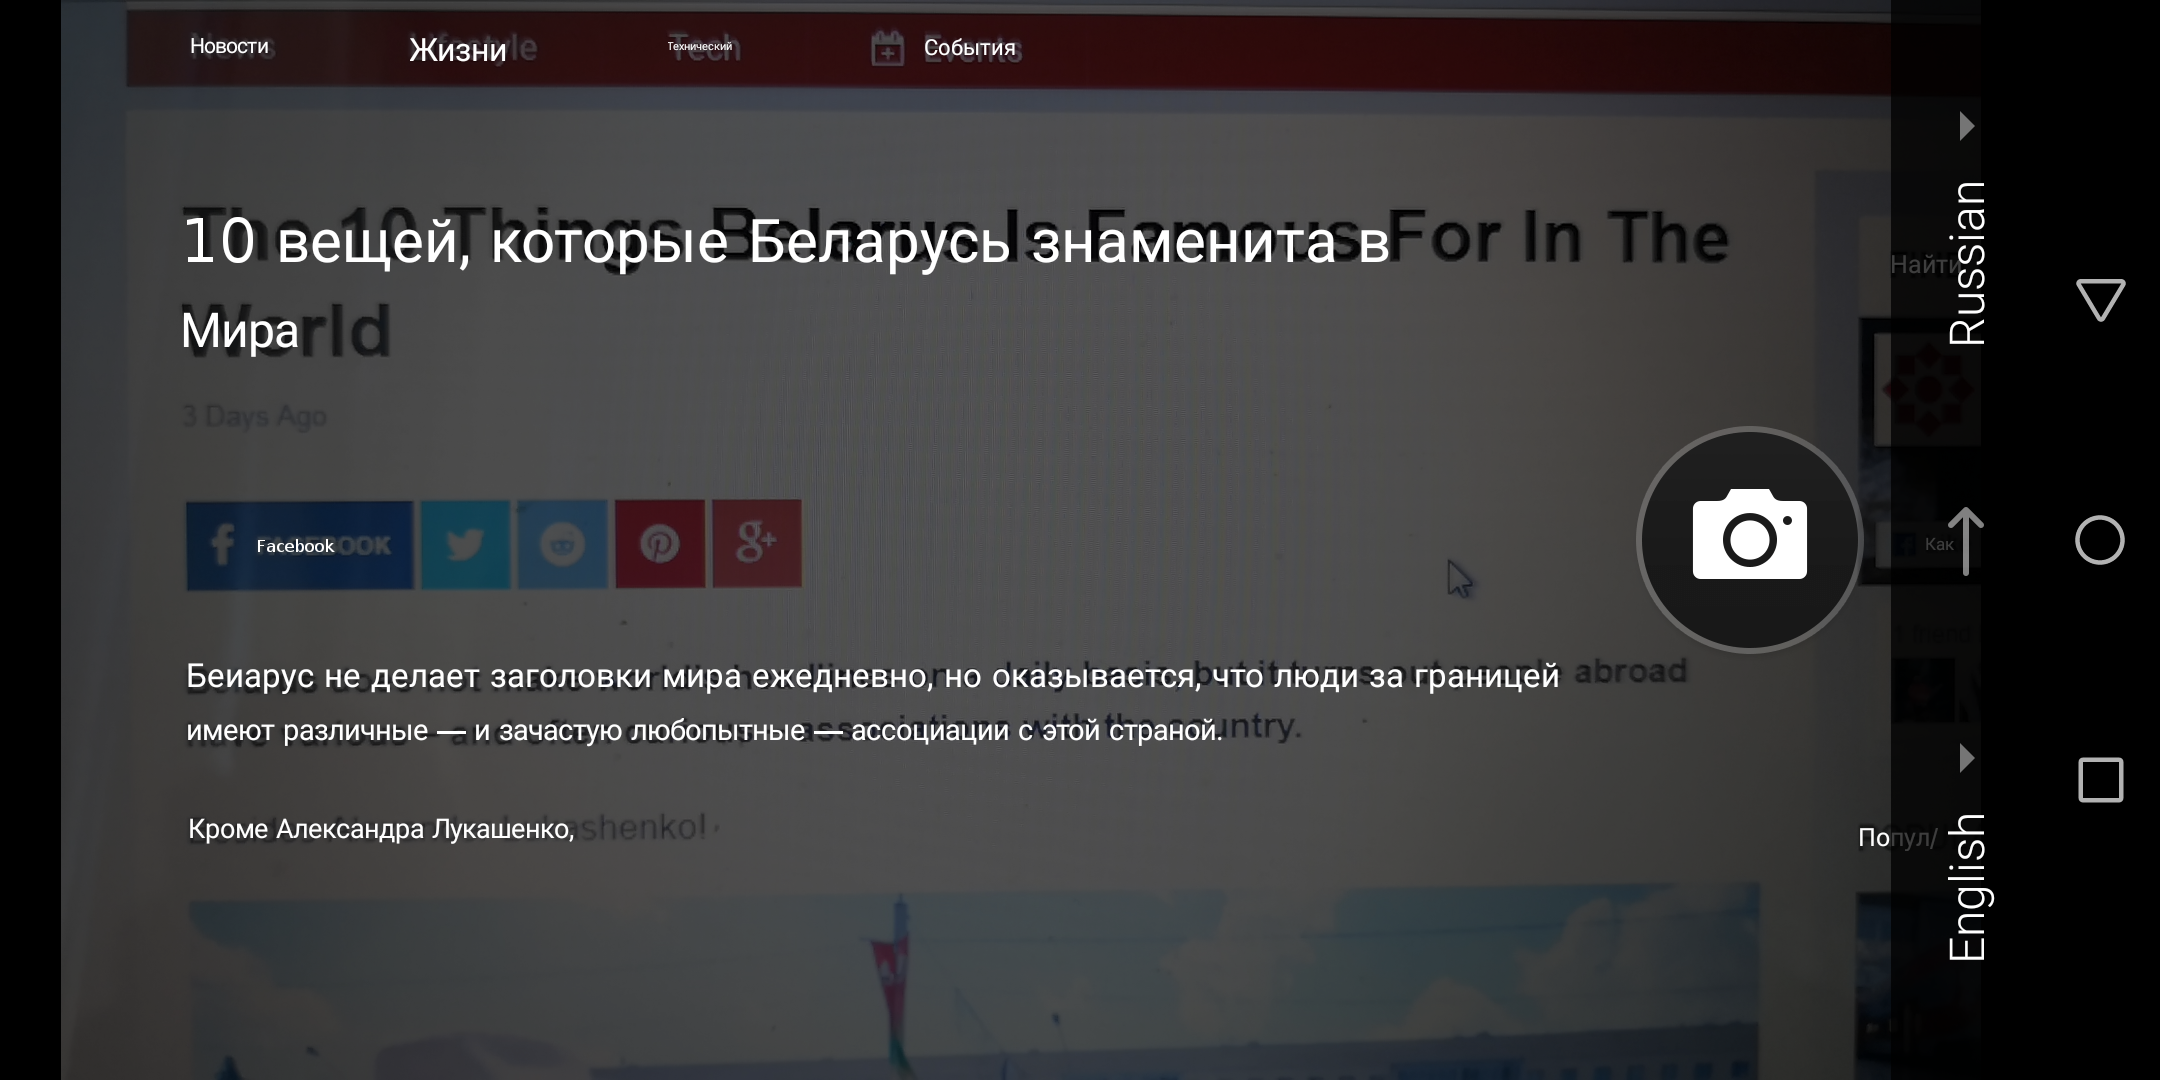Screen dimensions: 2160x1080
Task: Tap the Android home circle button
Action: click(x=2100, y=540)
